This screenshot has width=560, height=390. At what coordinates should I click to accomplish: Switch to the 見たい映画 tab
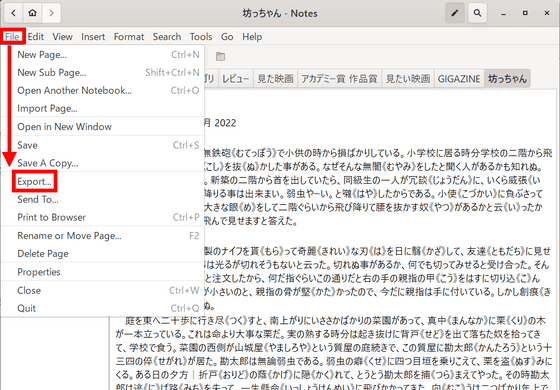(408, 78)
